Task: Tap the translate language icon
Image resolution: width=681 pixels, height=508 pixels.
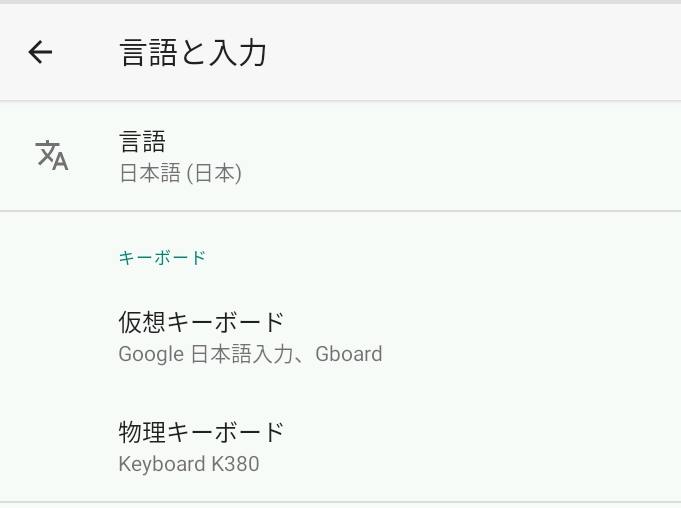Action: [x=52, y=155]
